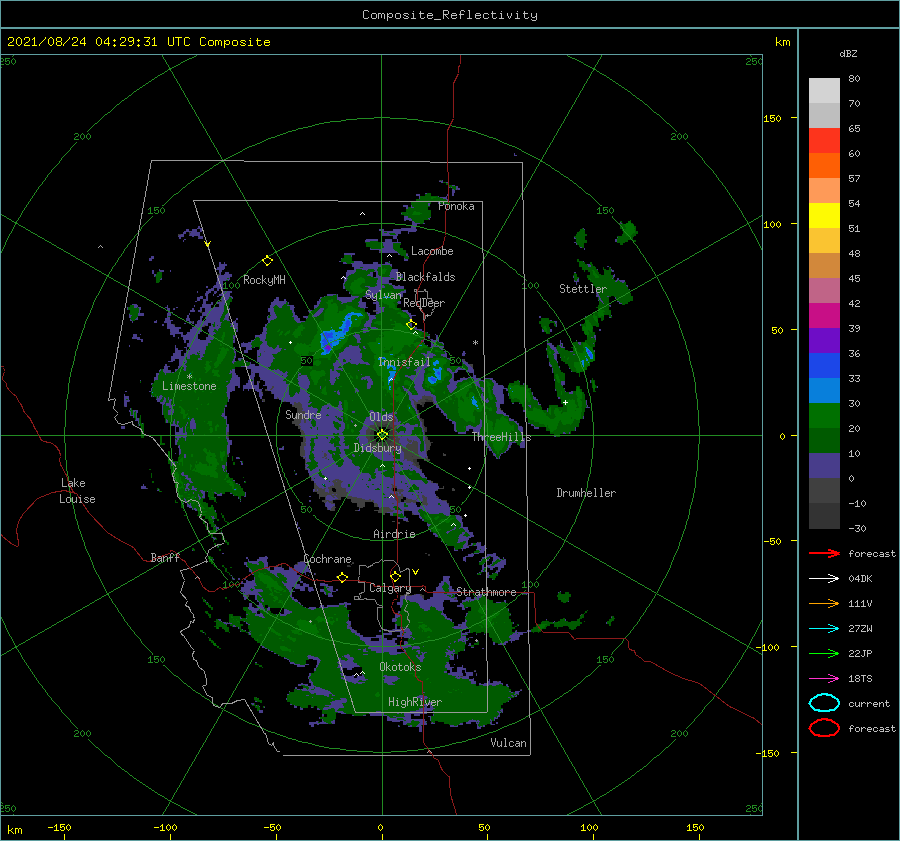This screenshot has height=841, width=900.
Task: Click the yellow station marker near RockyMH
Action: click(267, 261)
